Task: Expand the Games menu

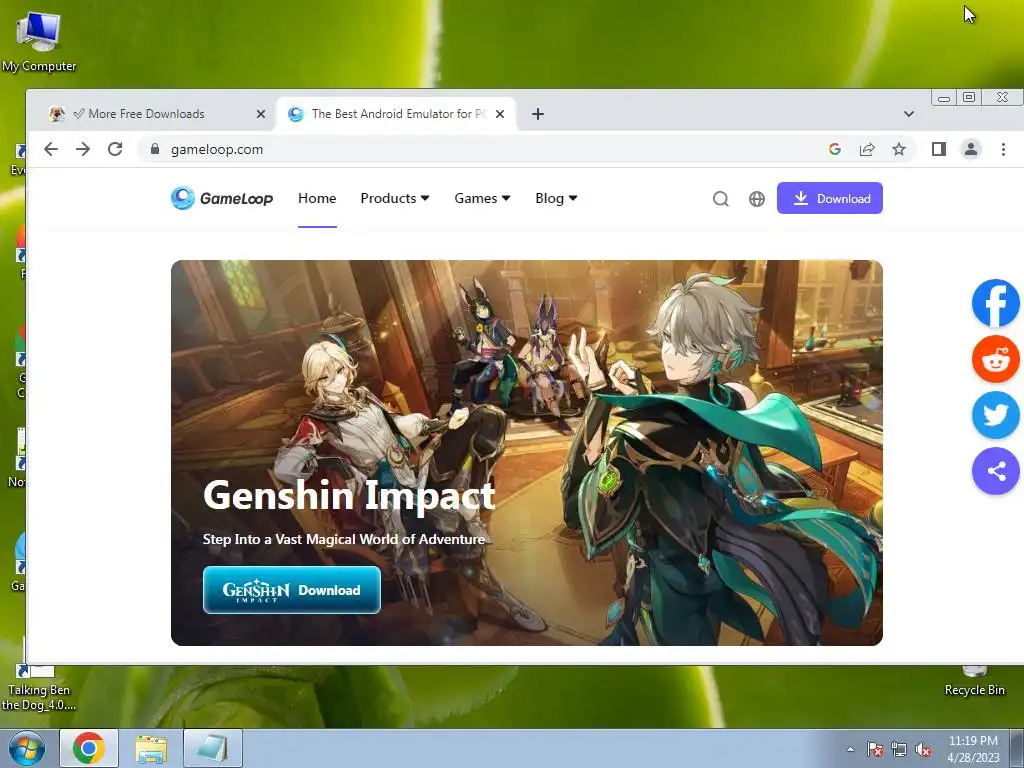Action: [x=482, y=198]
